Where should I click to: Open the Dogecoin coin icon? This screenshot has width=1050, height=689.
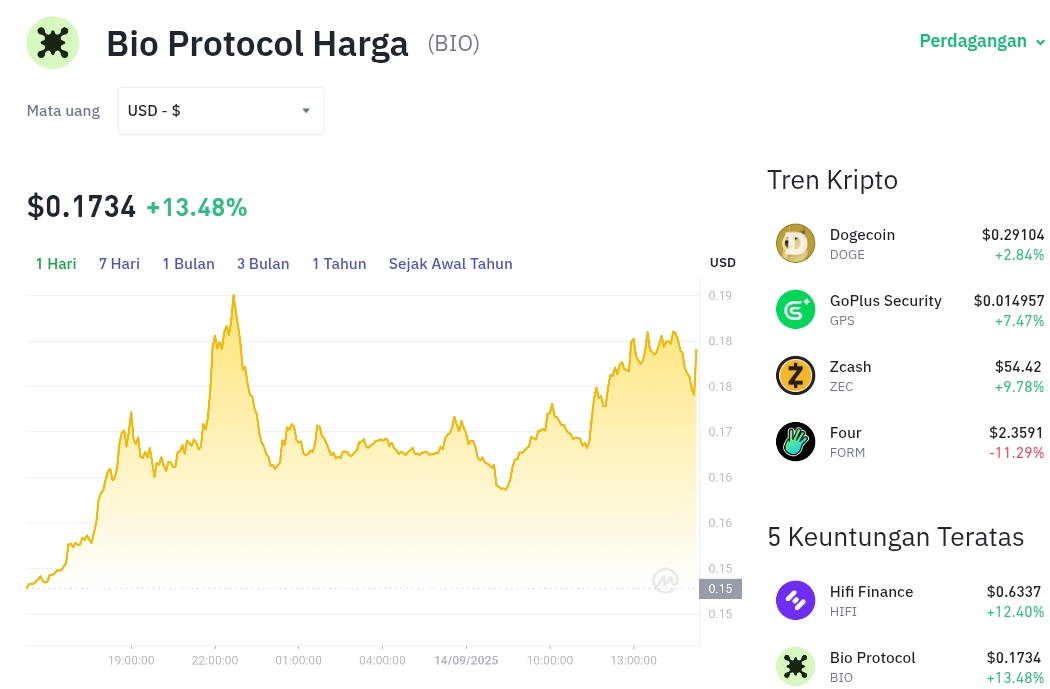coord(796,243)
